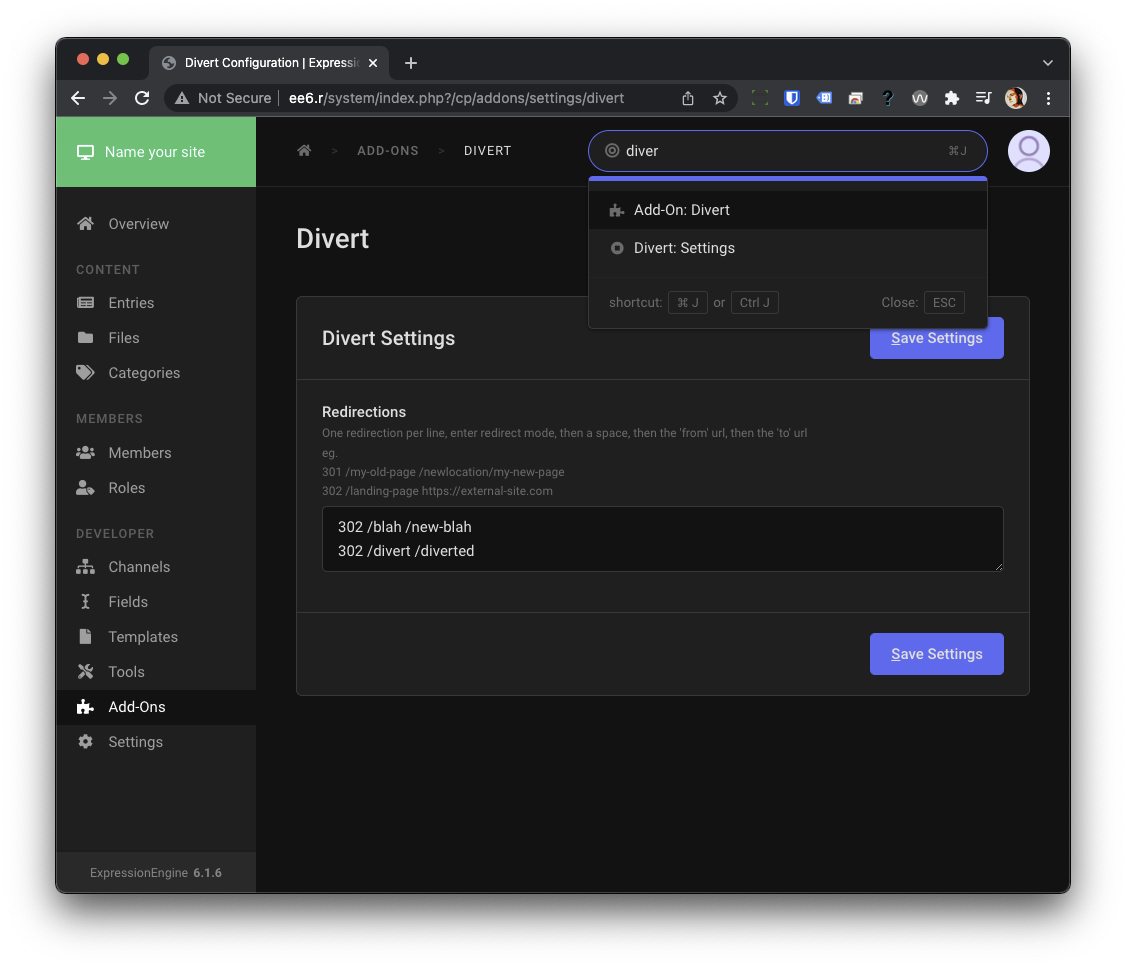Open new browser tab
1126x967 pixels.
(x=411, y=63)
